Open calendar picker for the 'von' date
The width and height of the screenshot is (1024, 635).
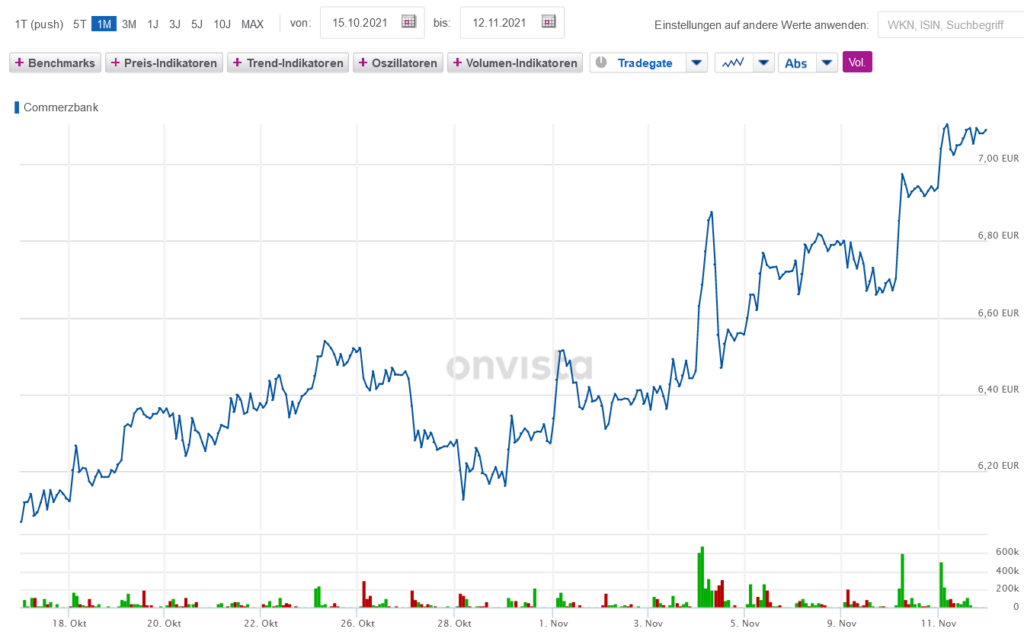408,22
